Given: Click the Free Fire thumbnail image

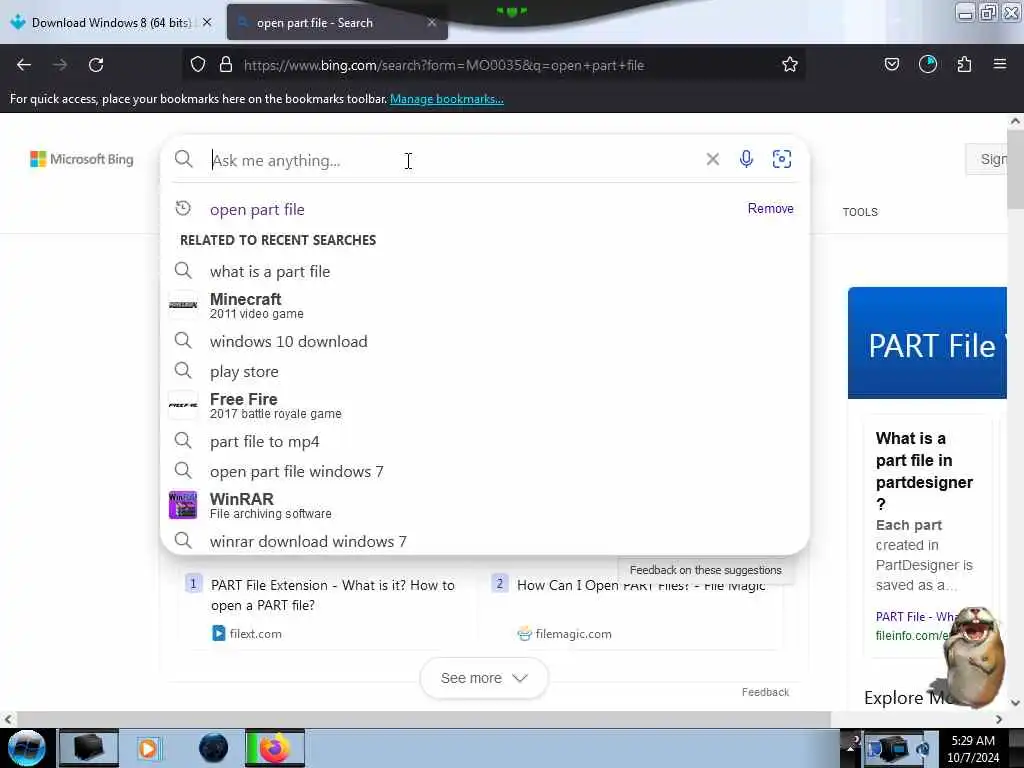Looking at the screenshot, I should click(x=183, y=405).
